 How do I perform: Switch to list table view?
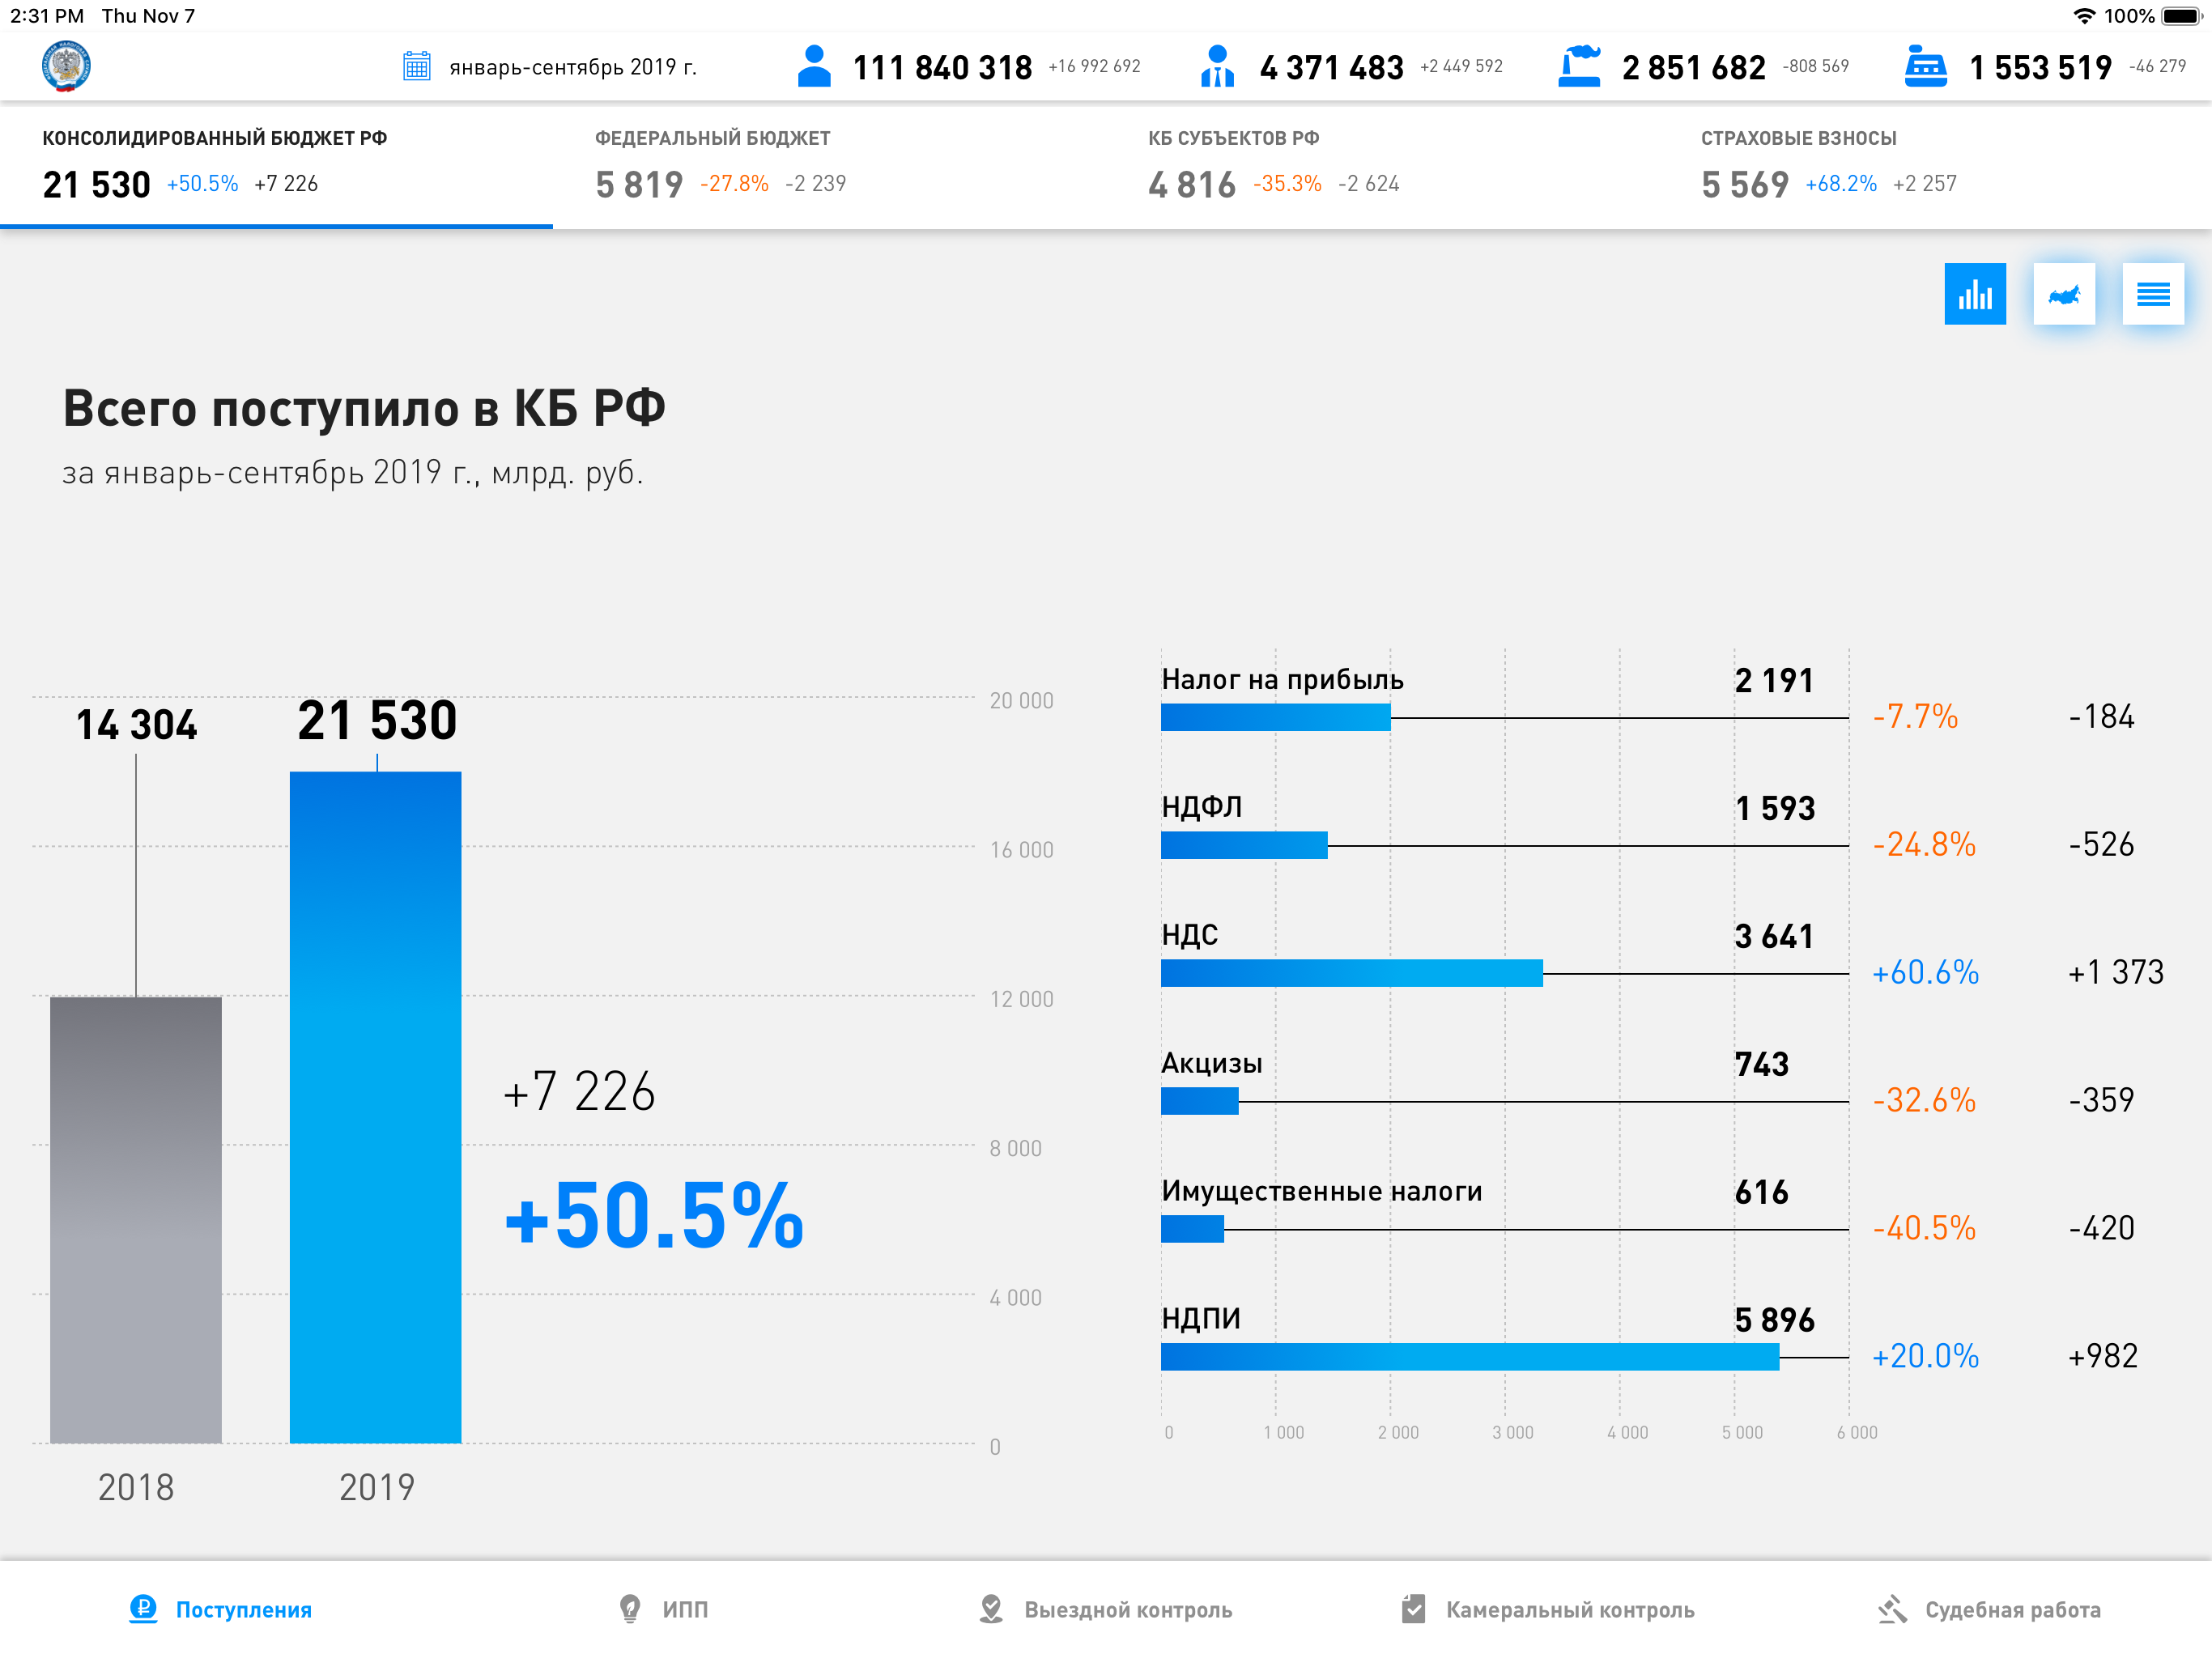click(x=2152, y=294)
